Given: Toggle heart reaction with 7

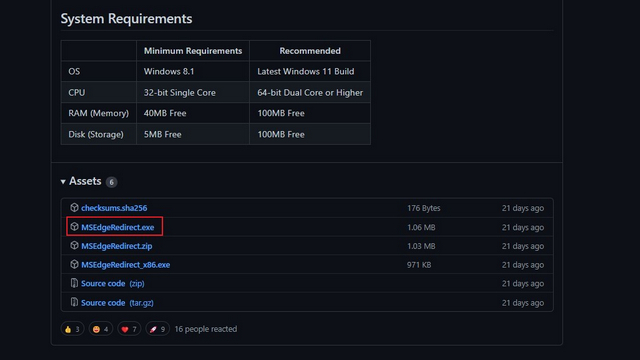Looking at the screenshot, I should [x=129, y=329].
